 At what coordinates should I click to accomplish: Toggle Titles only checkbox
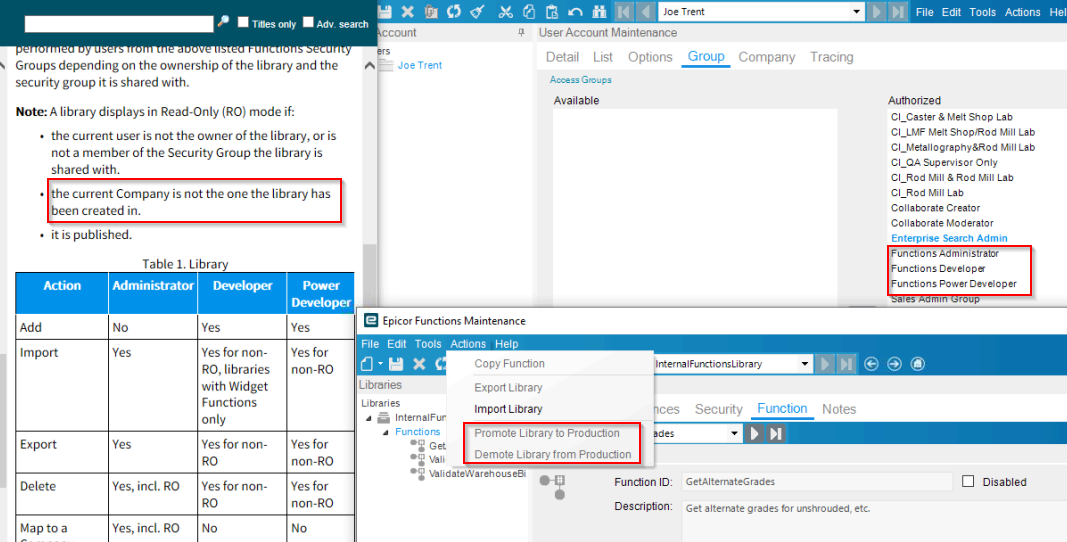point(243,22)
